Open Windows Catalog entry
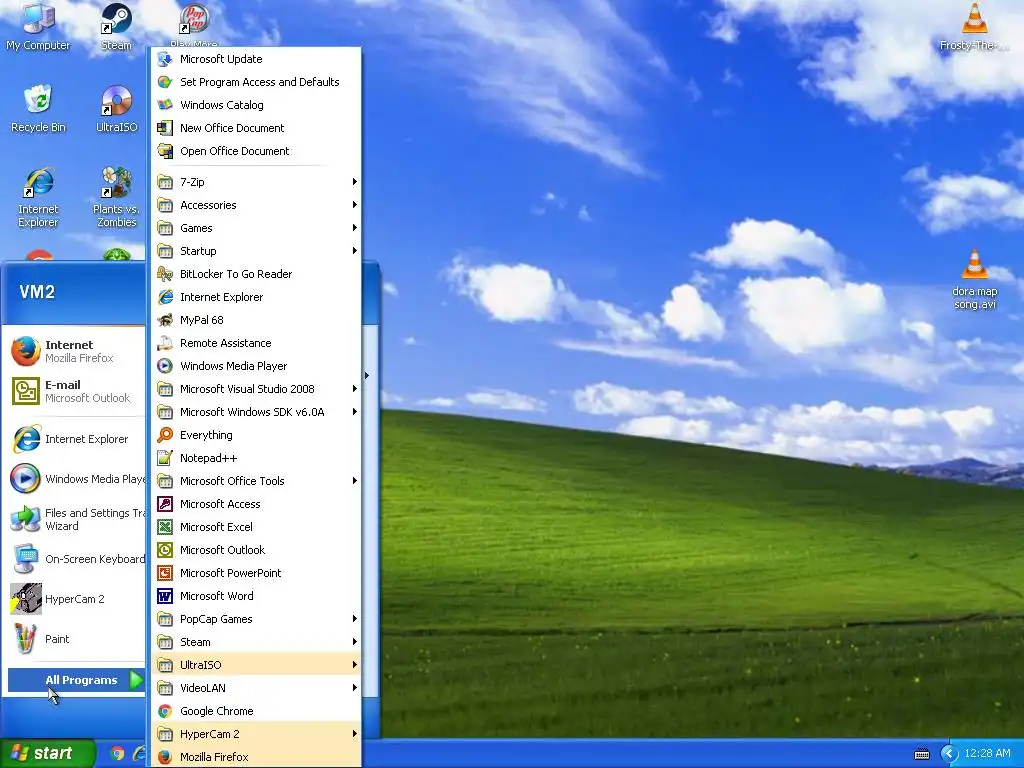Viewport: 1024px width, 768px height. click(x=256, y=105)
